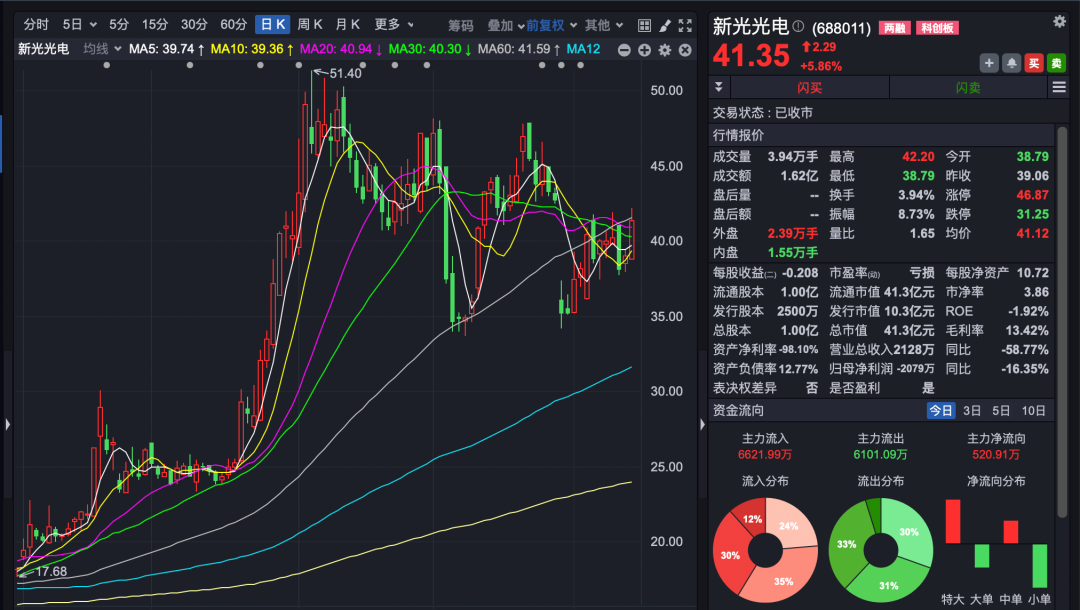Image resolution: width=1080 pixels, height=610 pixels.
Task: Toggle the MA5 line label
Action: pos(167,49)
